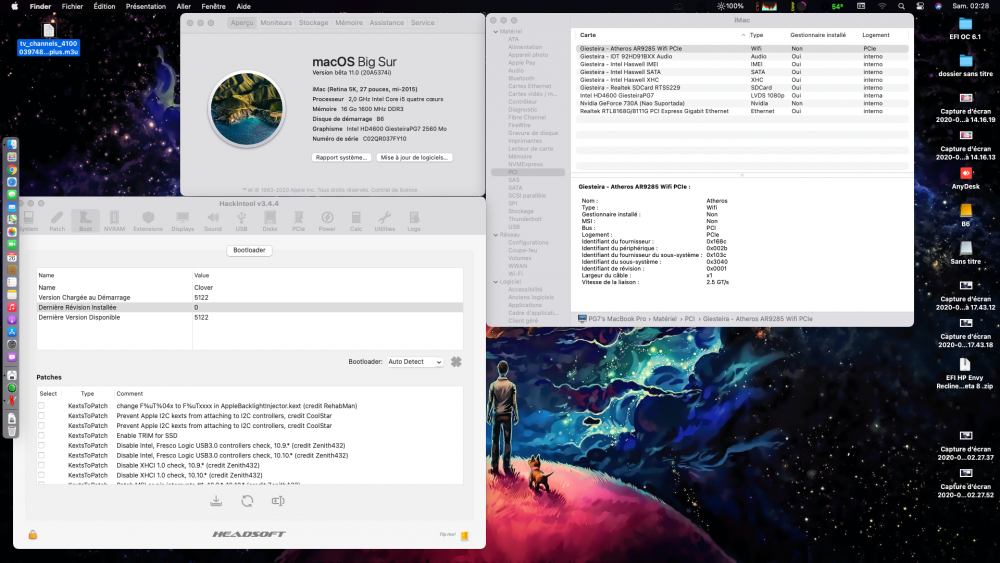Open Spotlight search in menu bar

(x=901, y=6)
